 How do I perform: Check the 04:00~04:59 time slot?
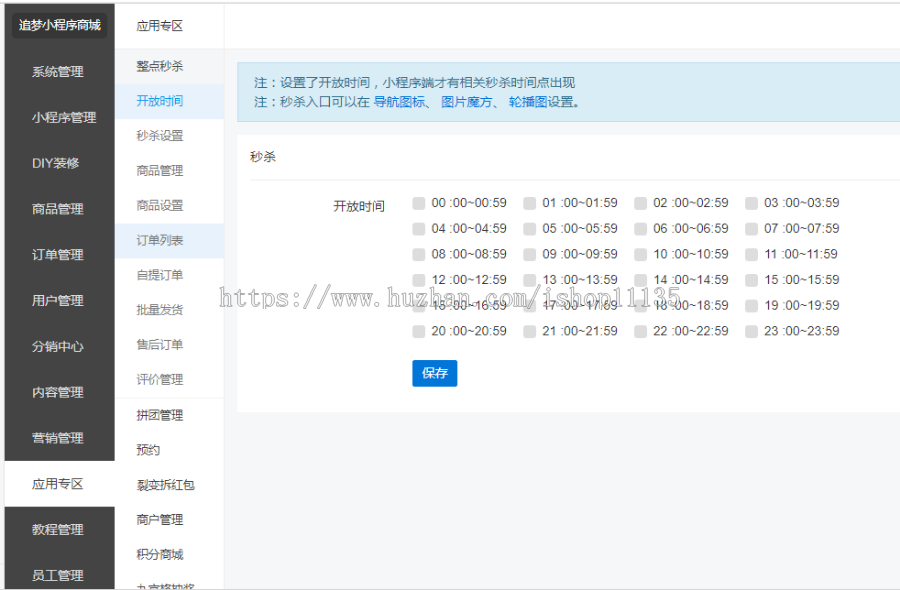click(x=419, y=228)
